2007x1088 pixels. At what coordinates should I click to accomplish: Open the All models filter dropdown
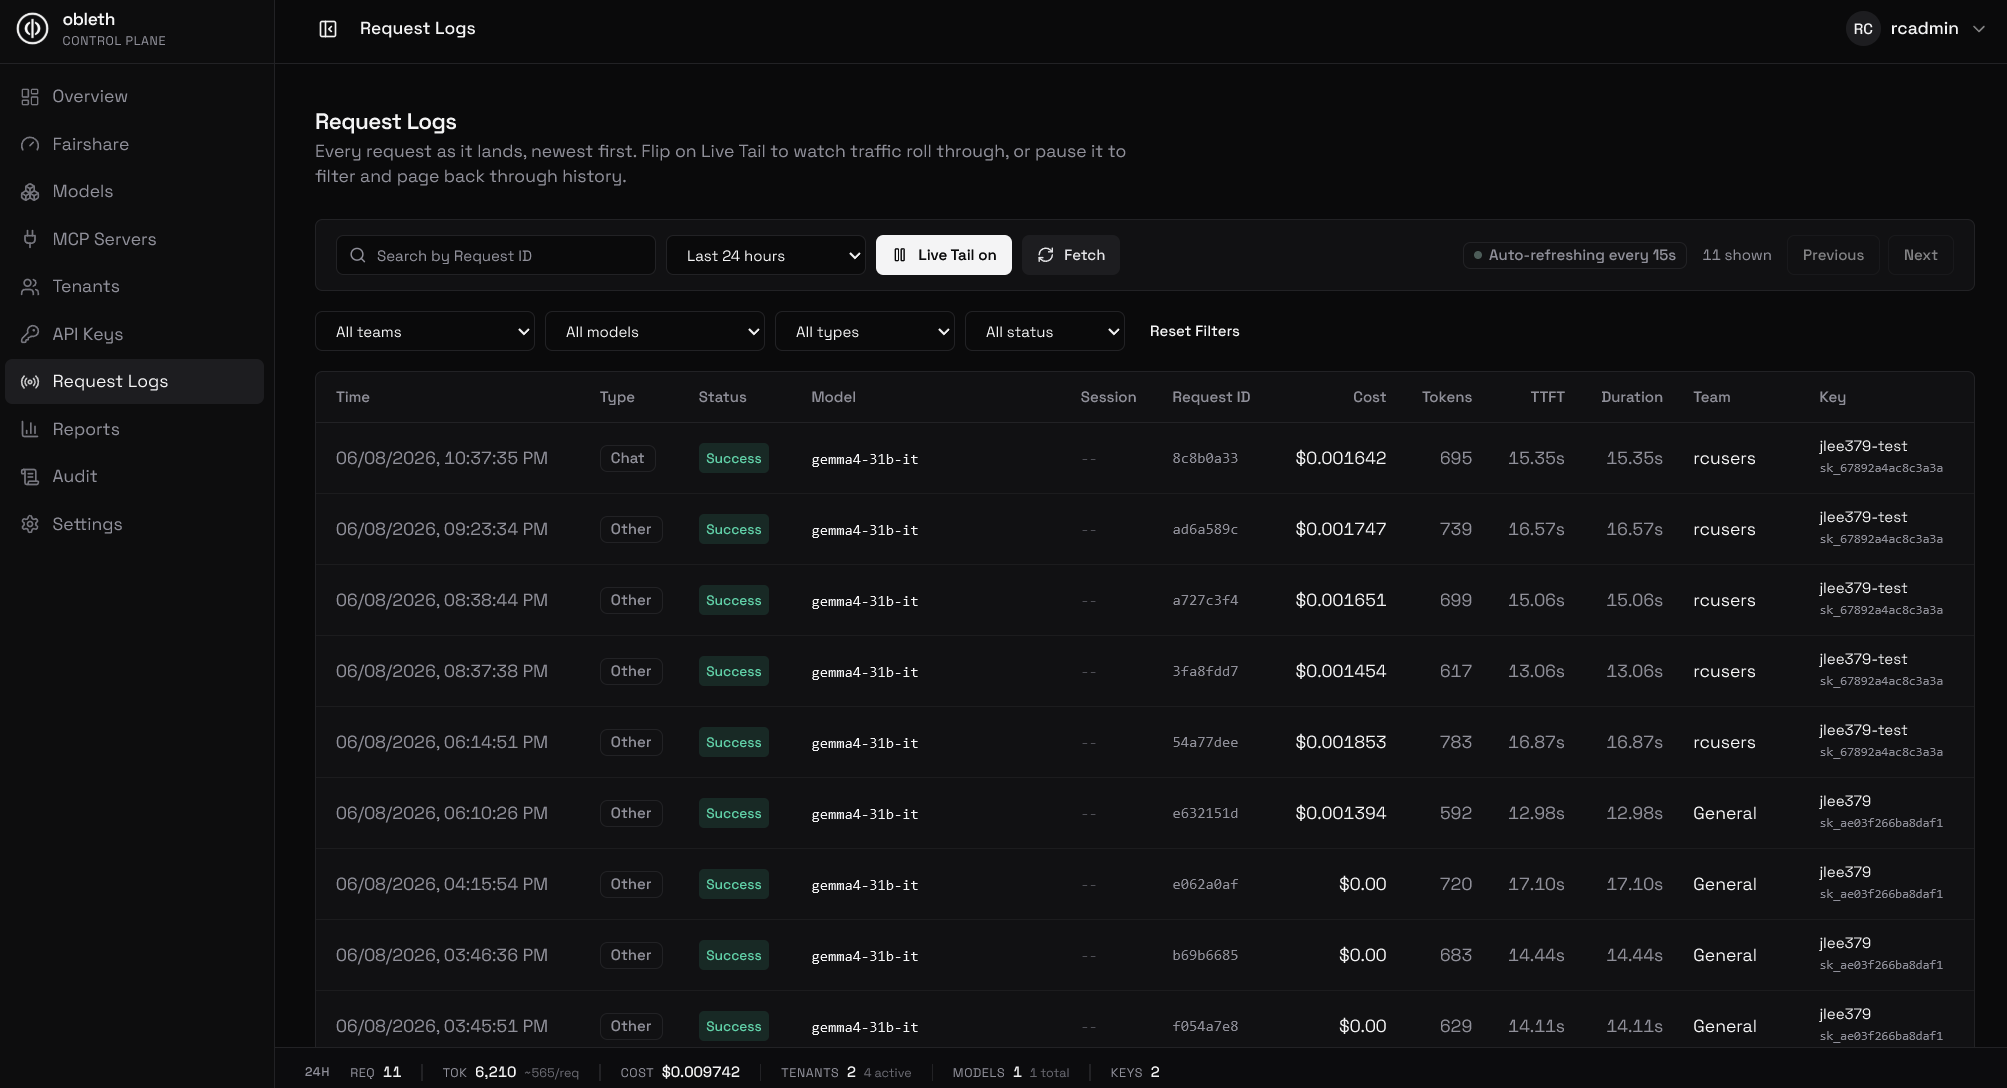coord(655,331)
